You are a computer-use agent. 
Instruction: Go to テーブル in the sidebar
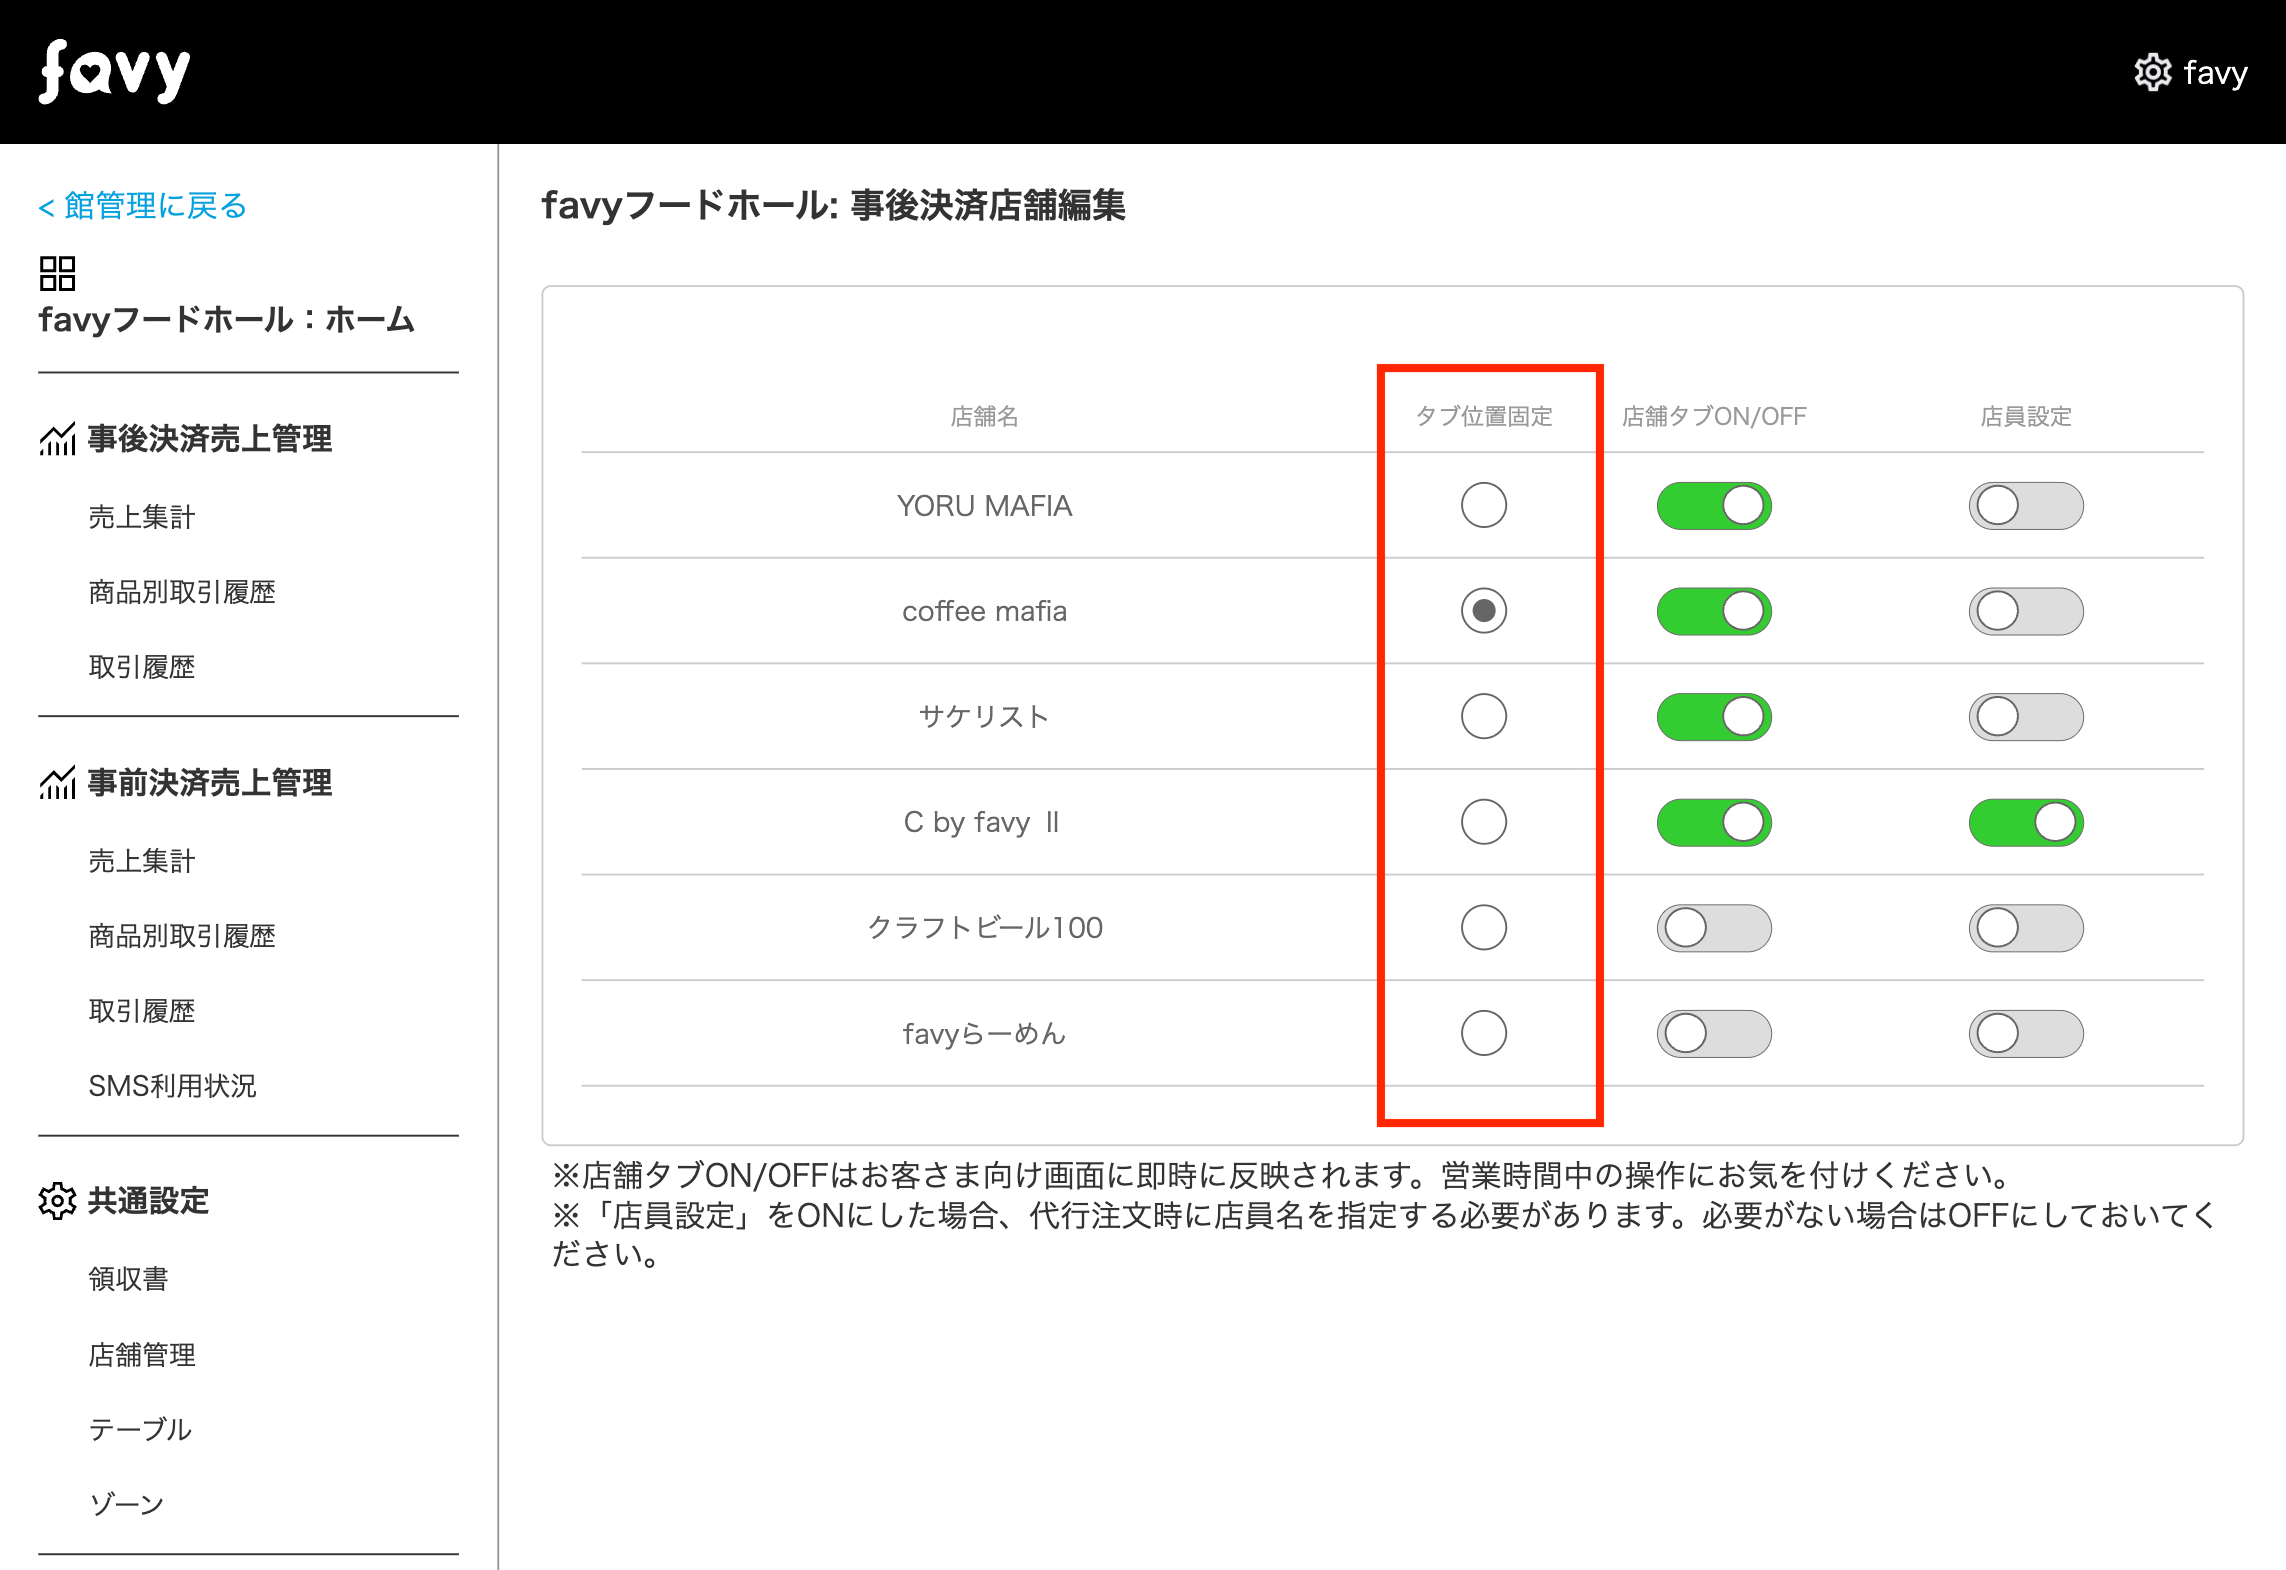click(140, 1429)
